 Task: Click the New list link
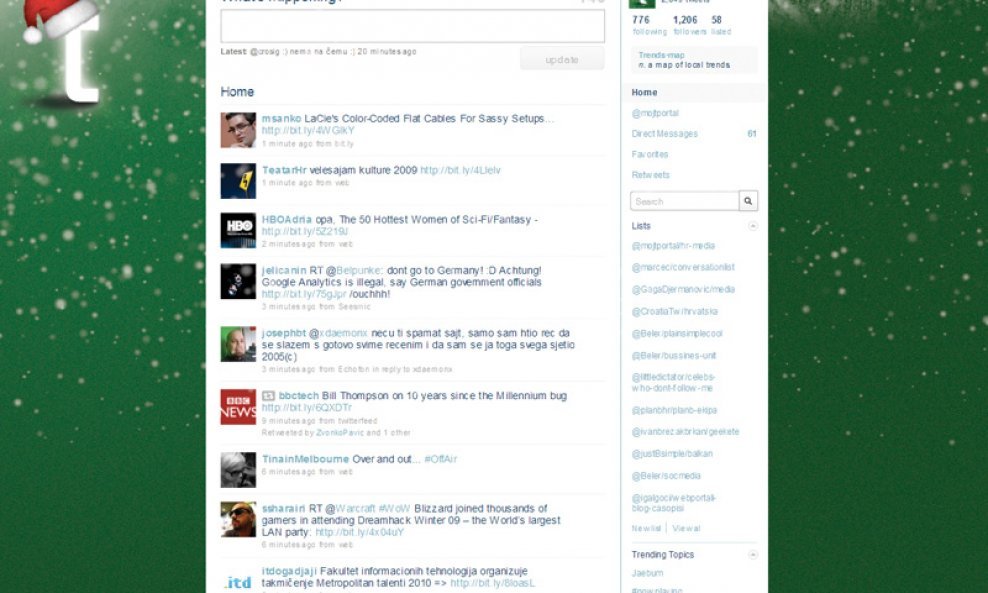(x=646, y=528)
